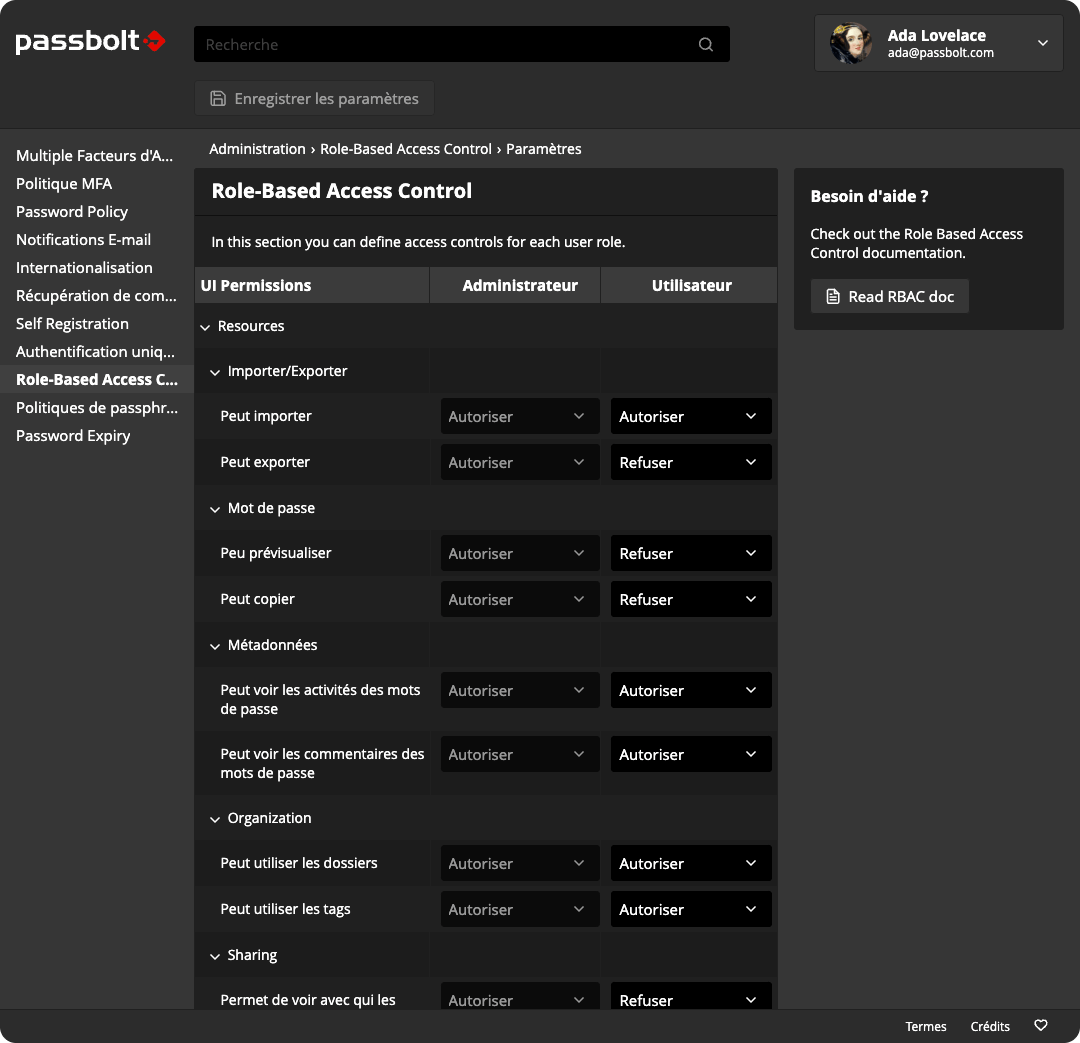Click Ada Lovelace's avatar picture
The height and width of the screenshot is (1043, 1080).
tap(851, 43)
